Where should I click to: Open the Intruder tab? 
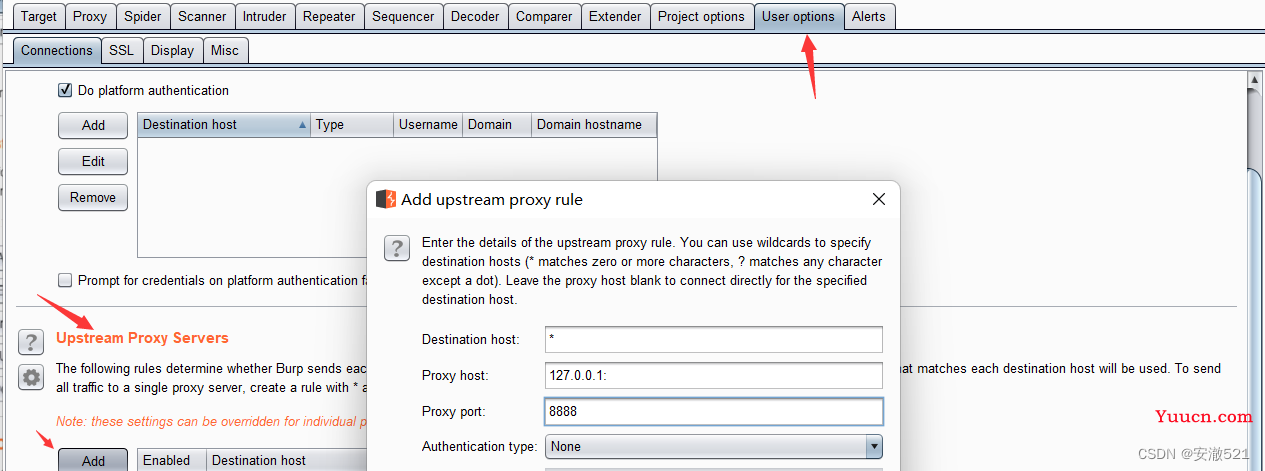(x=265, y=16)
